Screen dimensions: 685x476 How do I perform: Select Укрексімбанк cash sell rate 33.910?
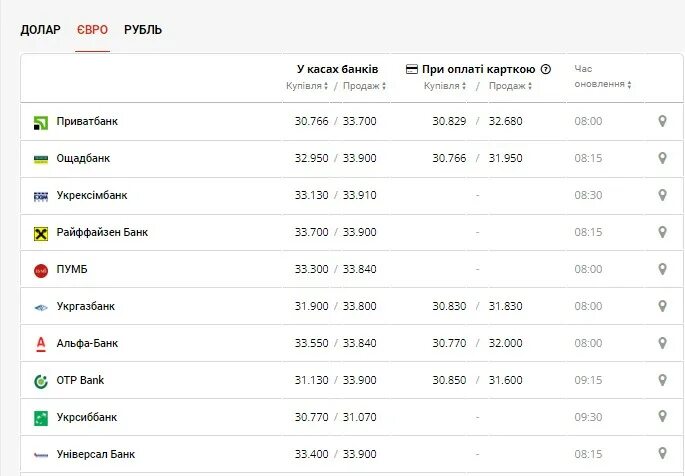pyautogui.click(x=360, y=195)
